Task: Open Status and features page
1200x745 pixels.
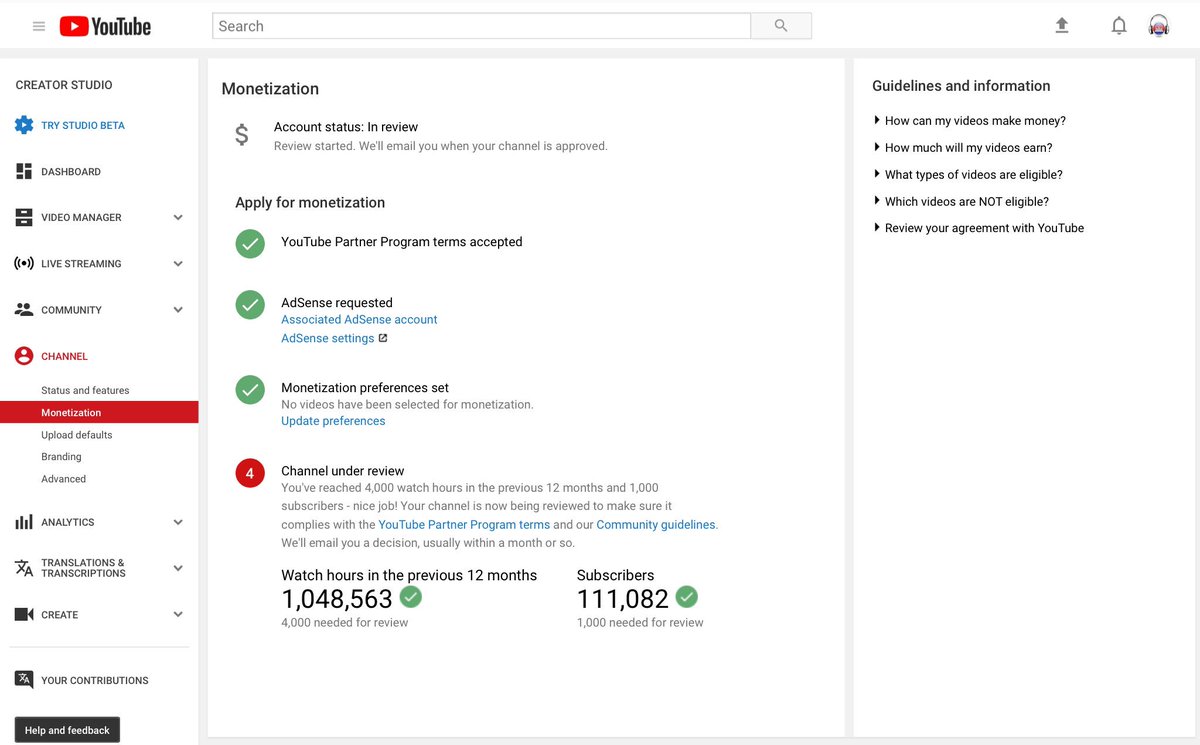Action: [85, 390]
